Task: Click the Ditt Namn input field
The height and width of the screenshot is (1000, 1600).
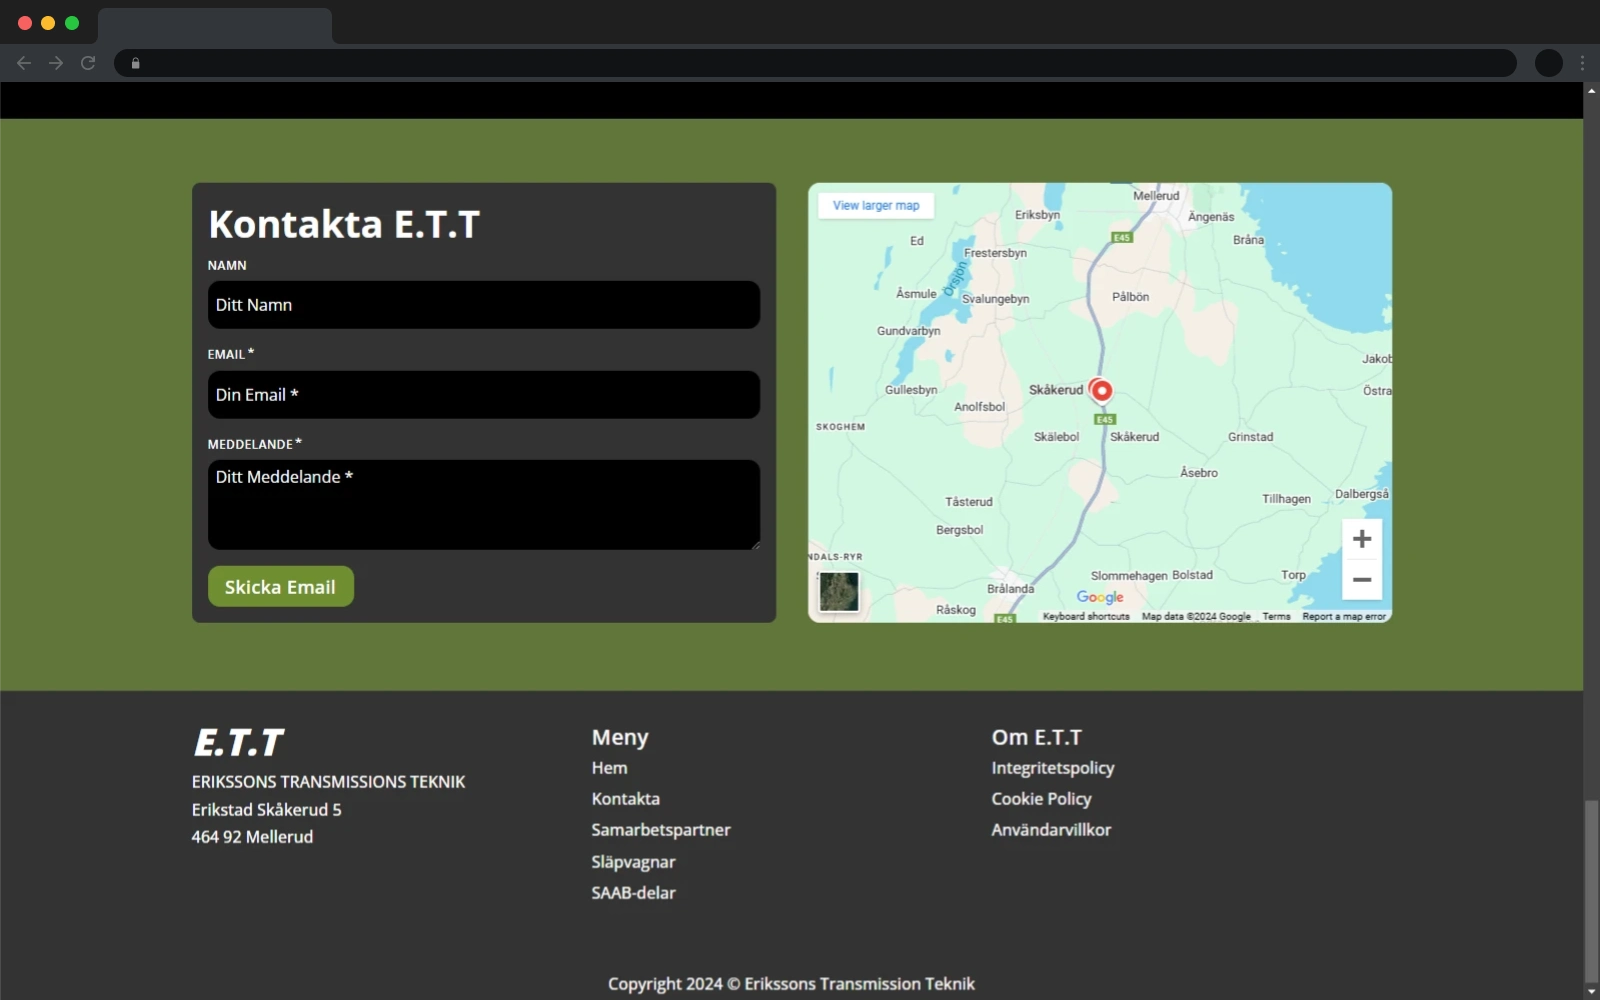Action: 483,305
